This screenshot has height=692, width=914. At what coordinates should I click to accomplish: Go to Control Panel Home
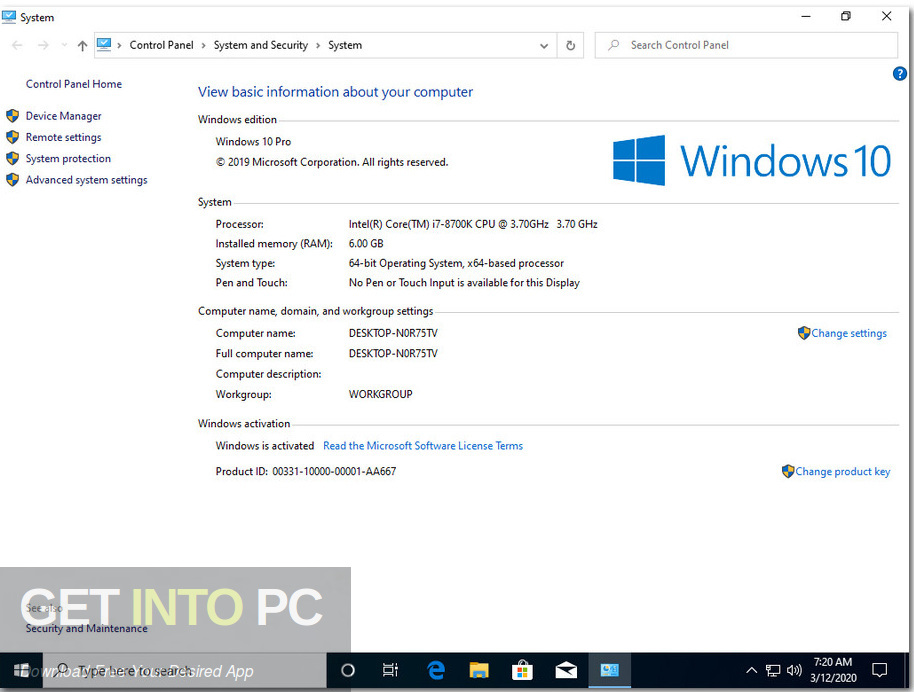(74, 84)
